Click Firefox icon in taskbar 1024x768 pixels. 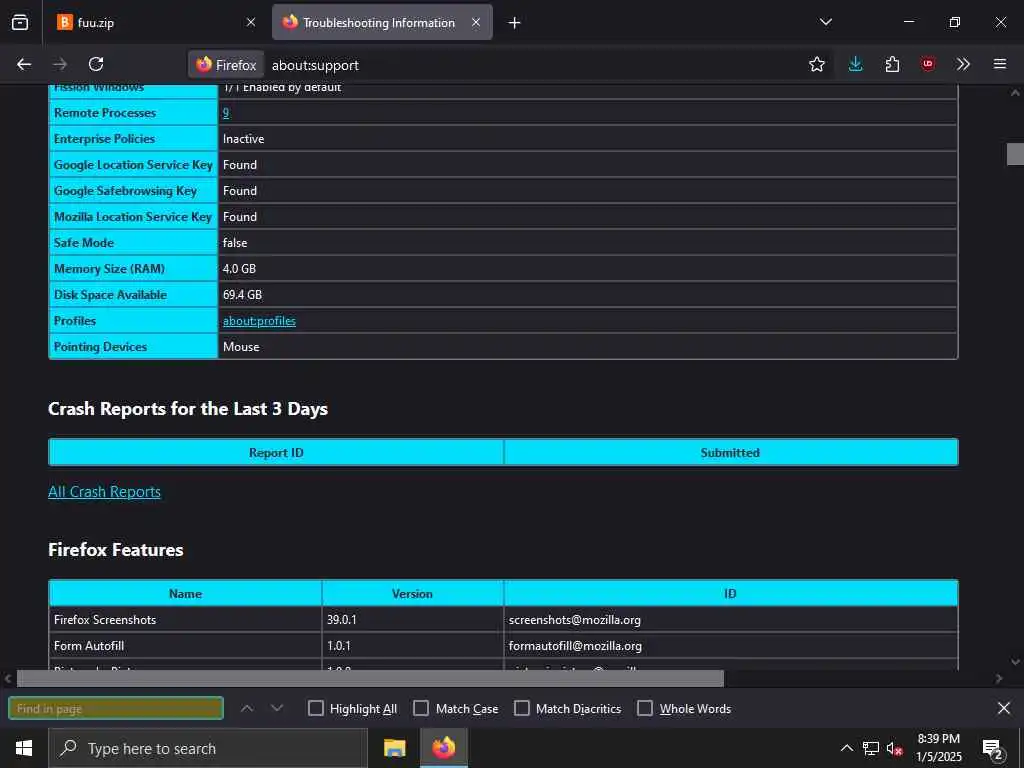click(443, 748)
